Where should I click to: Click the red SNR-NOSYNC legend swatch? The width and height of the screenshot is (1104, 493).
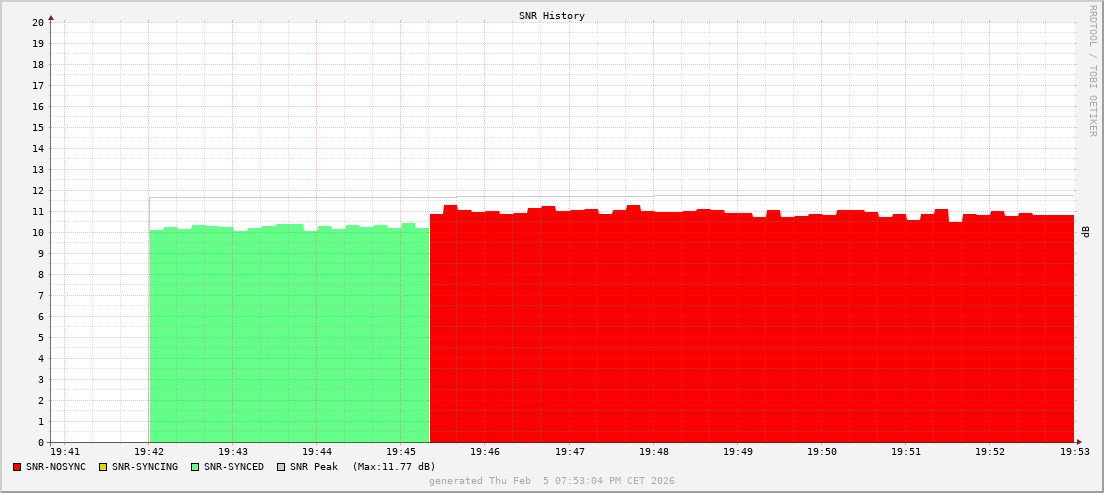pos(17,467)
